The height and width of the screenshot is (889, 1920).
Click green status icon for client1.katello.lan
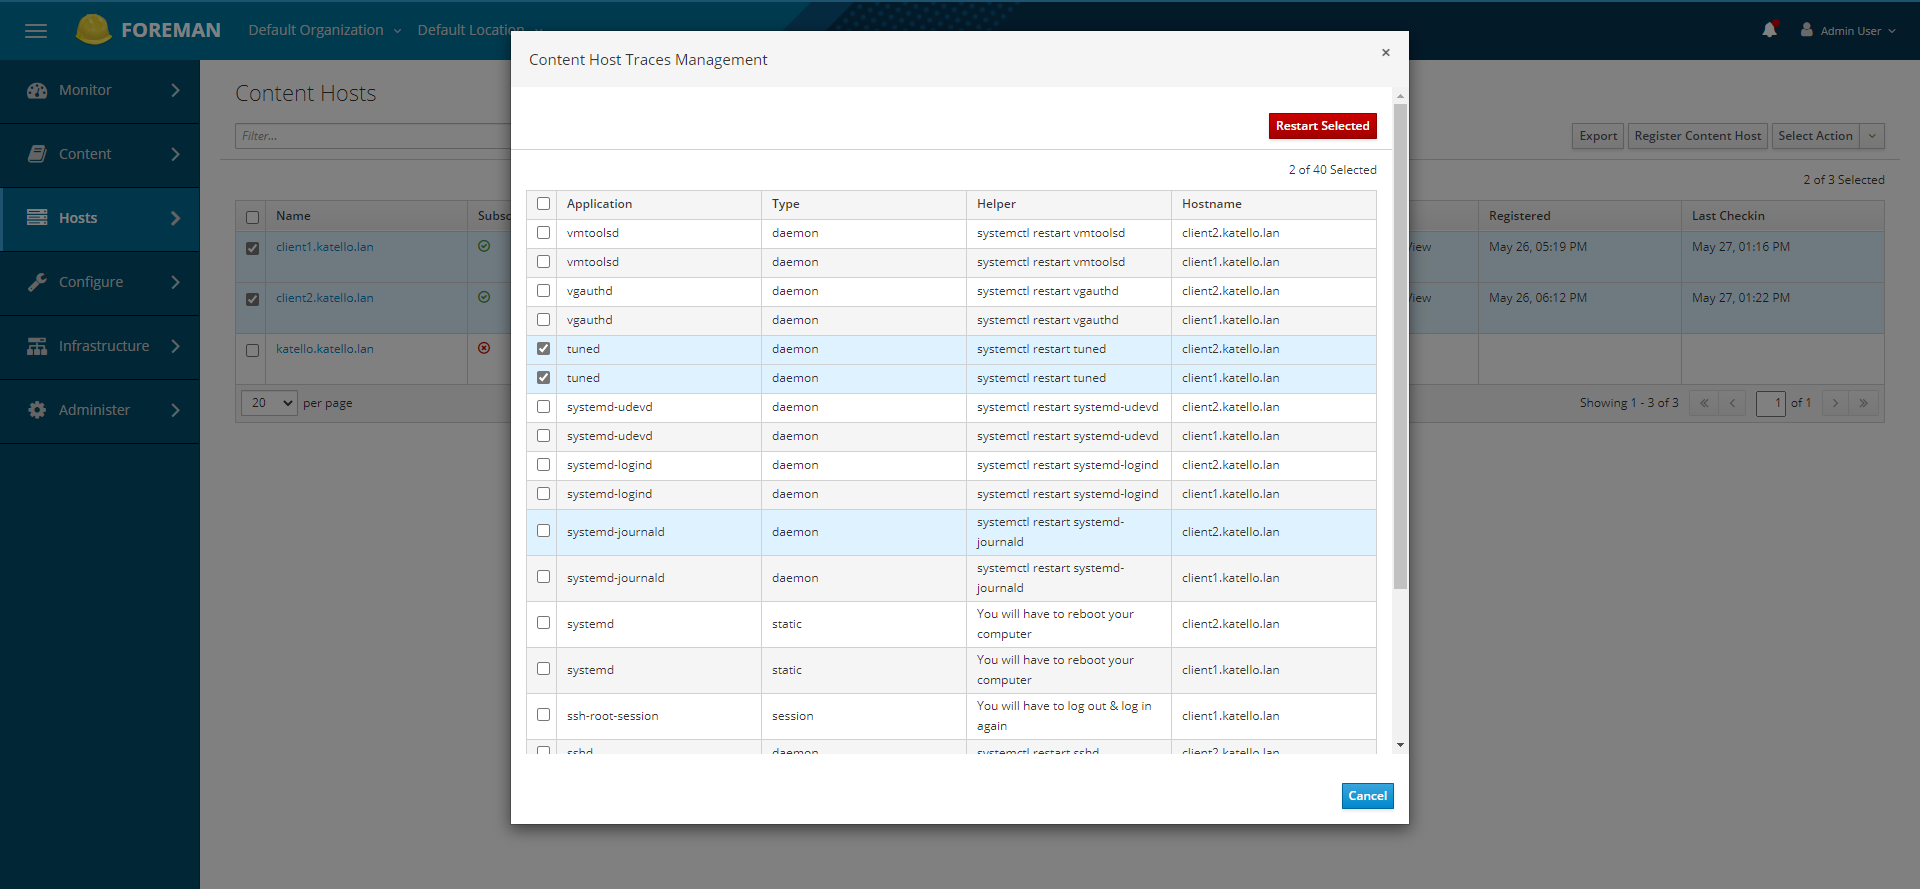click(484, 246)
